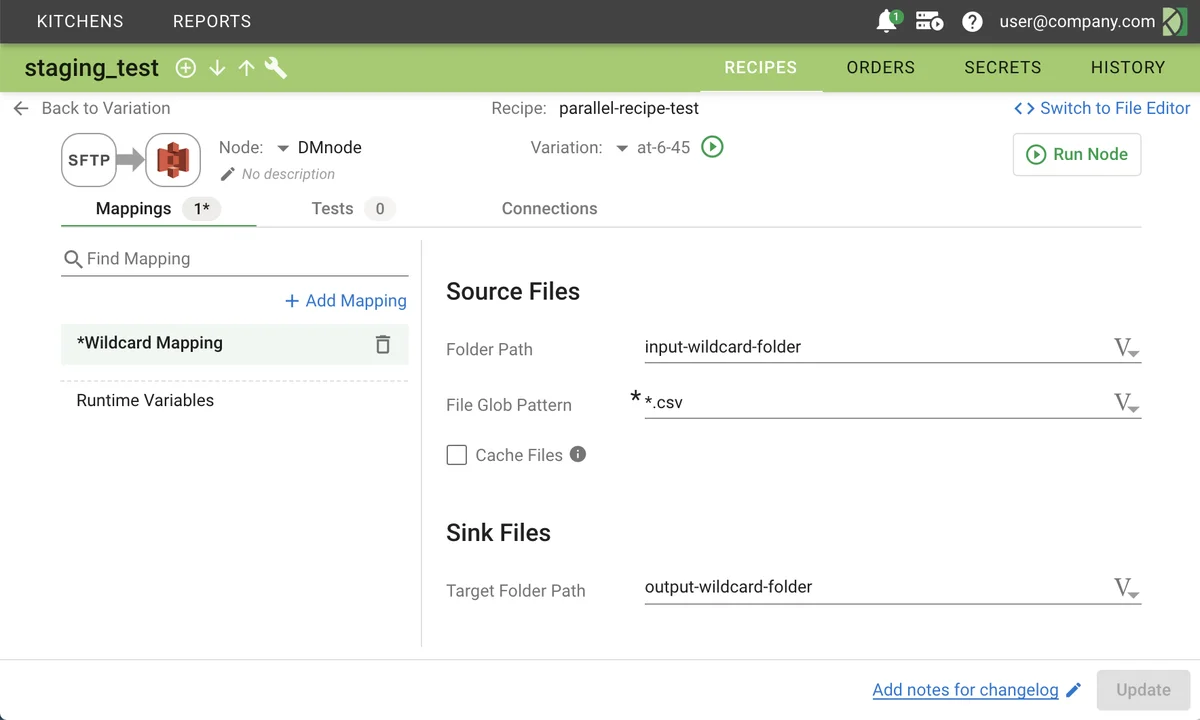Open the SECRETS tab
The height and width of the screenshot is (720, 1200).
click(x=1002, y=67)
